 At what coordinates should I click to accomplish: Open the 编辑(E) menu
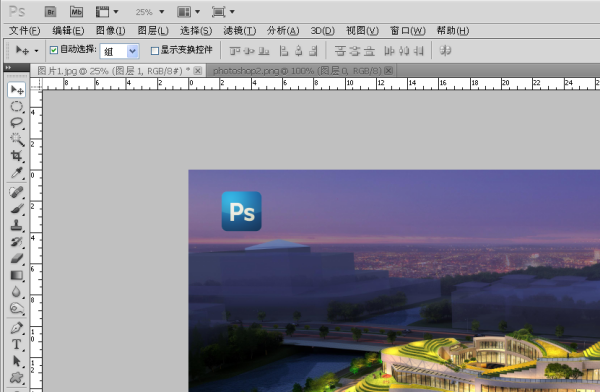pos(68,31)
